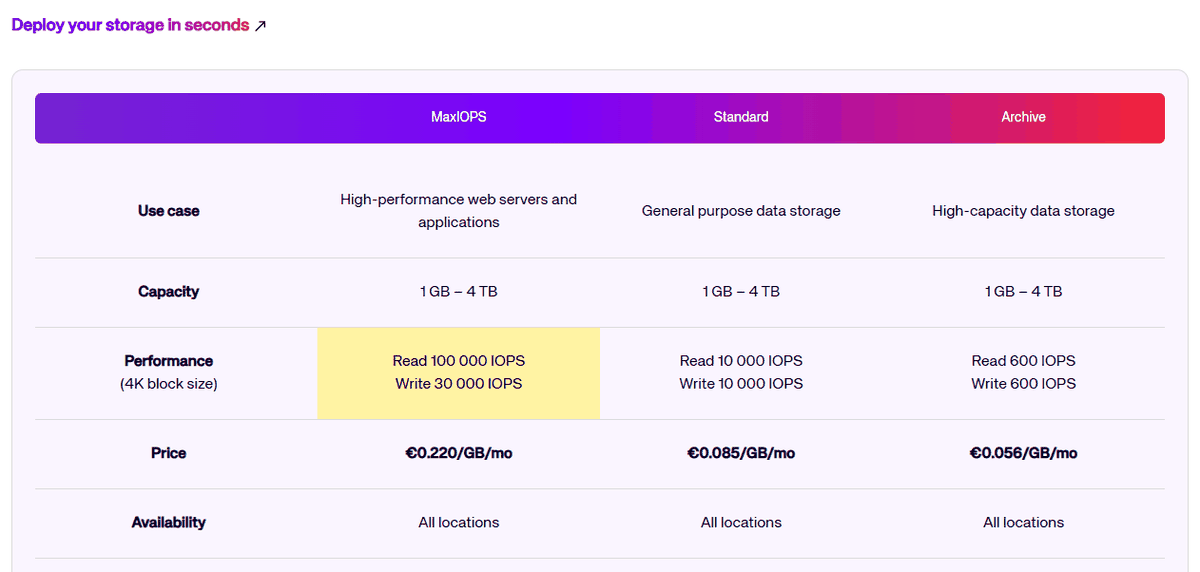Click the Archive price '€0.056/GB/mo'
Viewport: 1200px width, 572px height.
pos(1024,453)
